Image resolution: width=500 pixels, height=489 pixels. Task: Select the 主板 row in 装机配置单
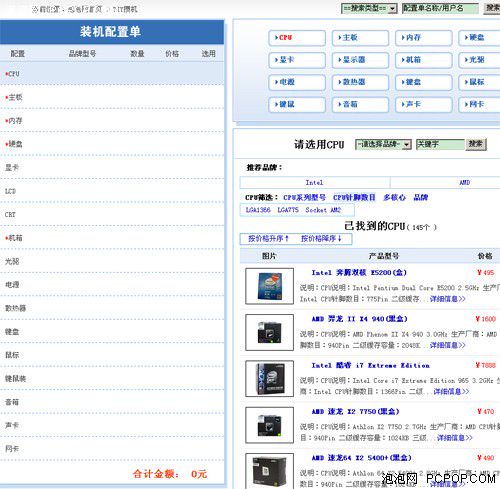112,97
